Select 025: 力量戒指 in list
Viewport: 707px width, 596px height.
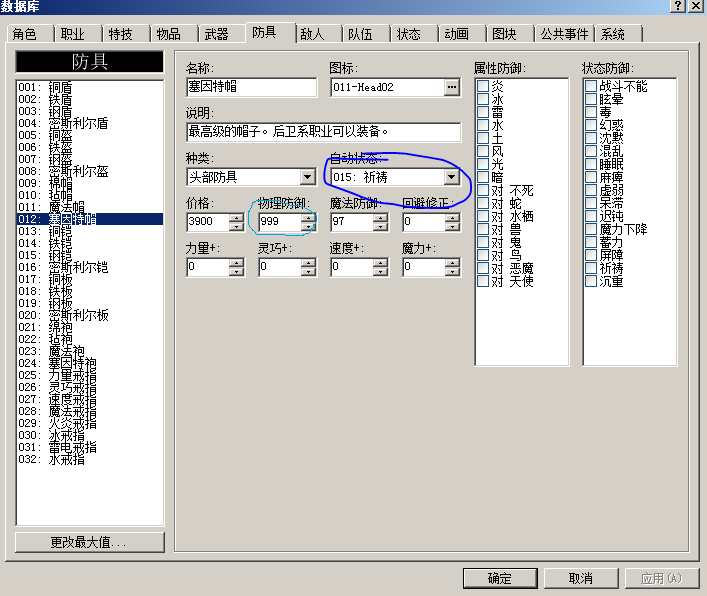click(90, 375)
